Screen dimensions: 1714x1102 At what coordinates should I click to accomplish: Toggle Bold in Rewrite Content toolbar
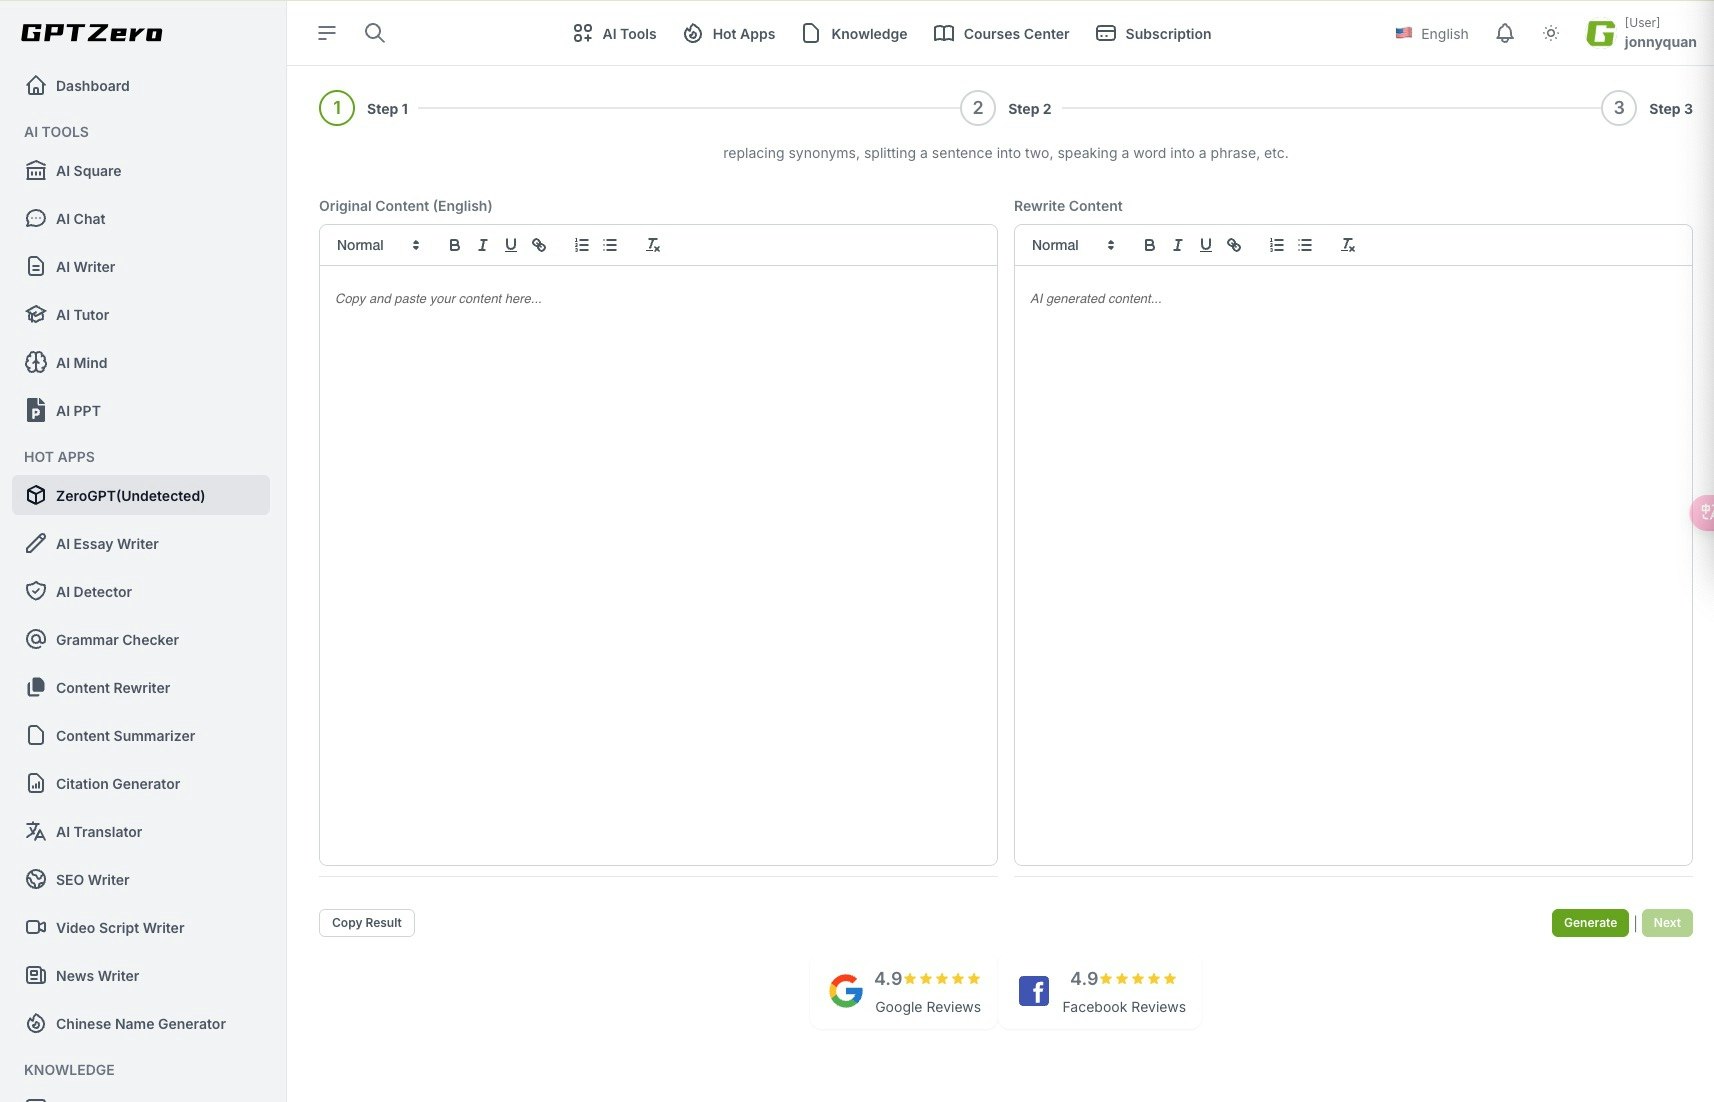tap(1149, 245)
